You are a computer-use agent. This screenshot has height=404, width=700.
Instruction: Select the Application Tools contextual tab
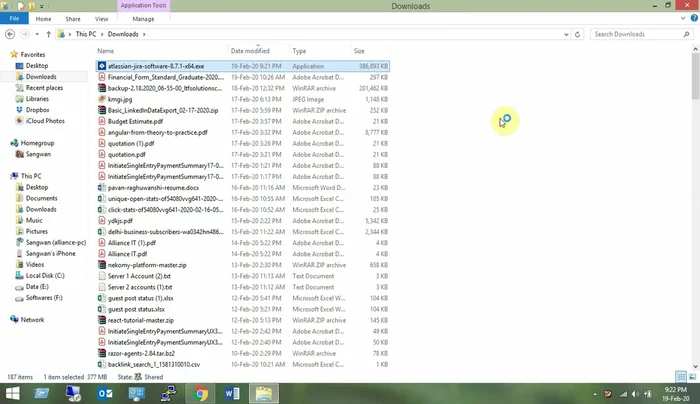tap(143, 5)
